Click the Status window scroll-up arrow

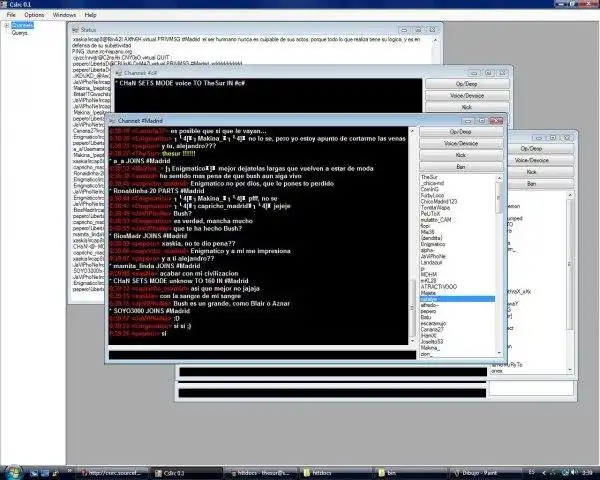pyautogui.click(x=435, y=40)
